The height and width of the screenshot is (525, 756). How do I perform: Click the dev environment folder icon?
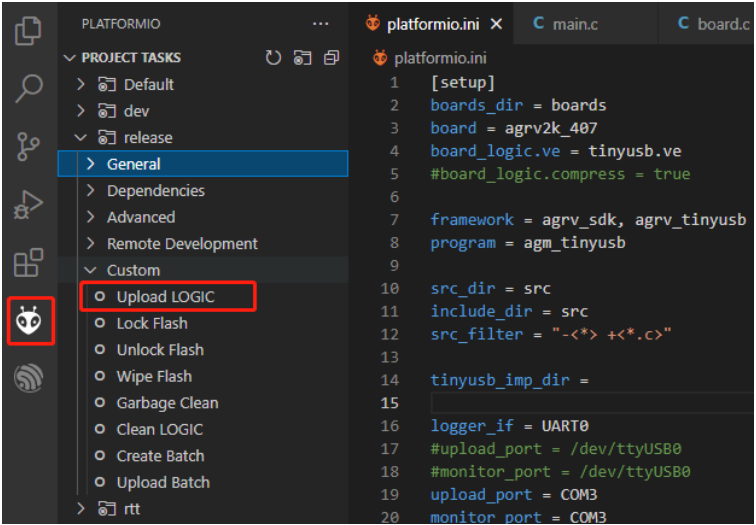coord(107,111)
